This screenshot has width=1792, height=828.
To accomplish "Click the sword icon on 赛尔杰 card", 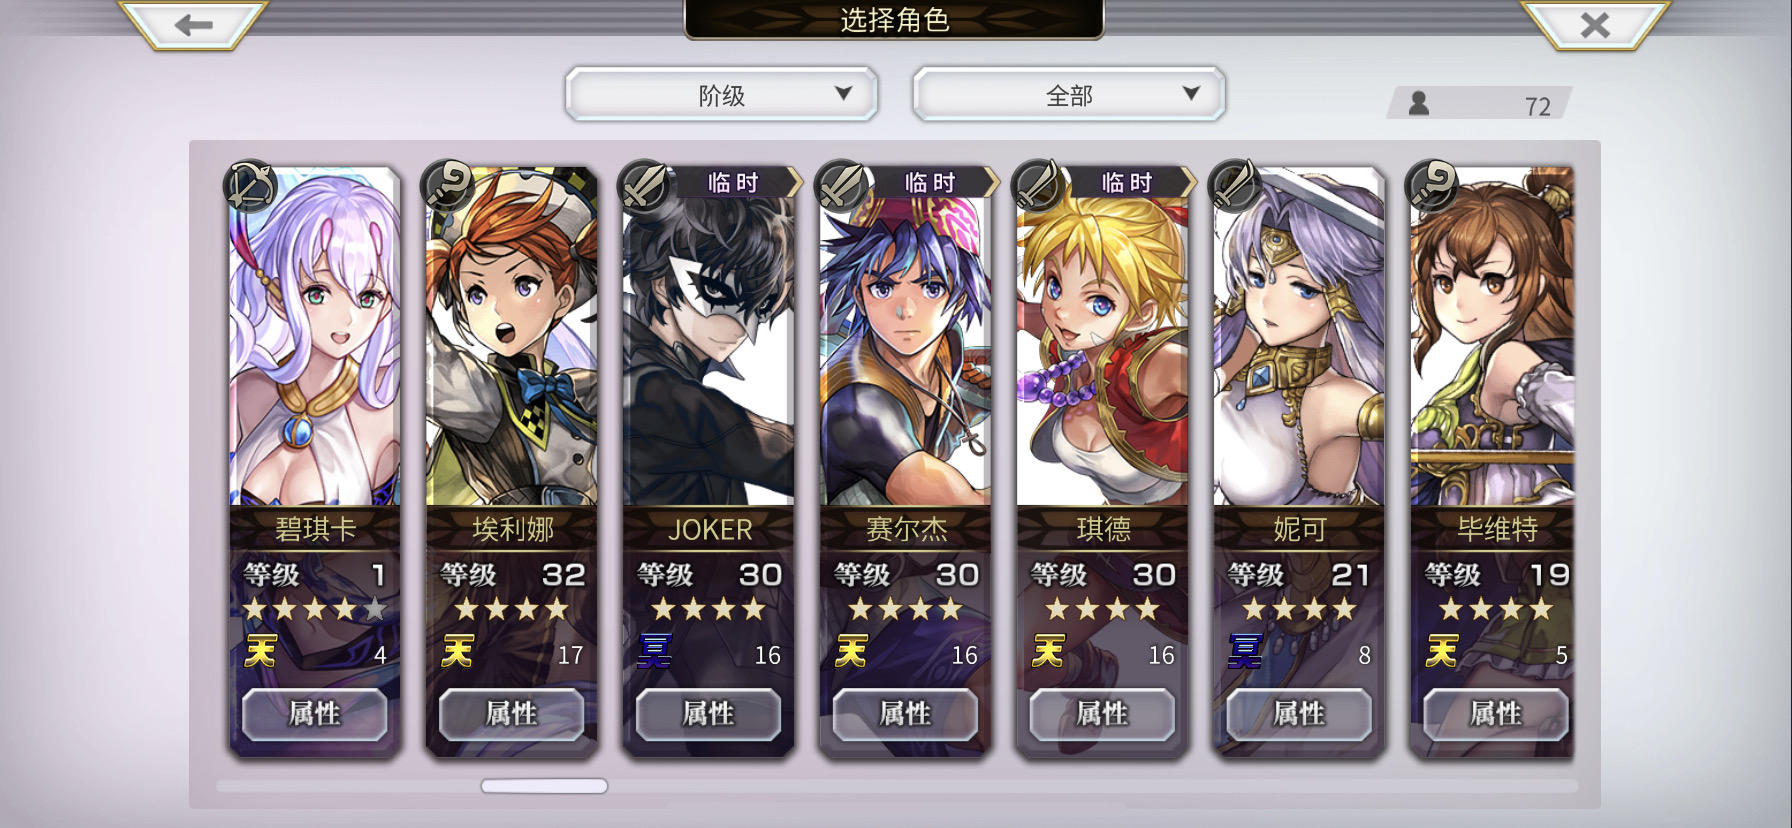I will point(841,185).
